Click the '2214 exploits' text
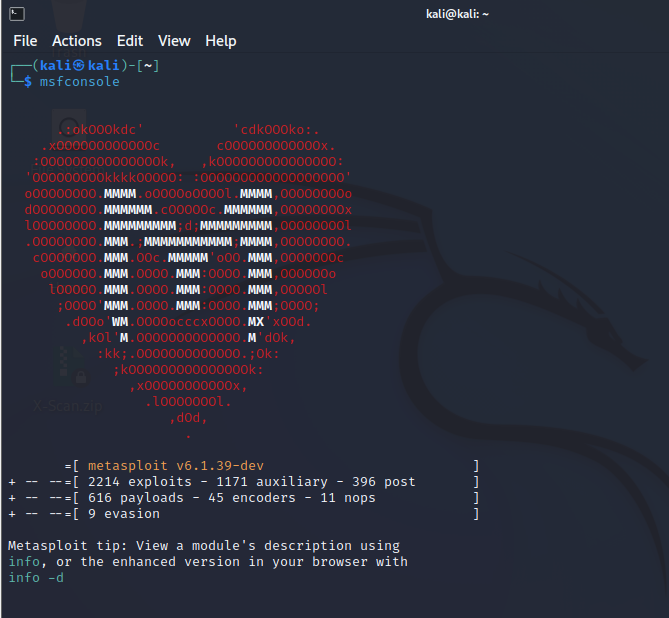This screenshot has width=669, height=618. pyautogui.click(x=140, y=481)
